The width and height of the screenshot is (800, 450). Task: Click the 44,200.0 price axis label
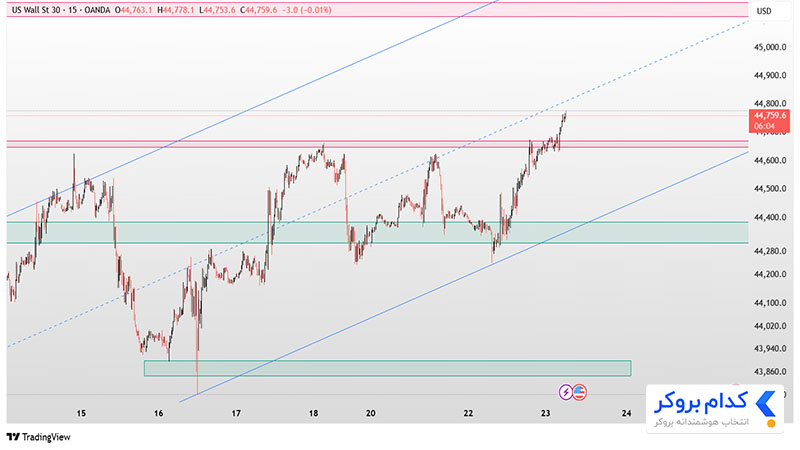coord(770,274)
